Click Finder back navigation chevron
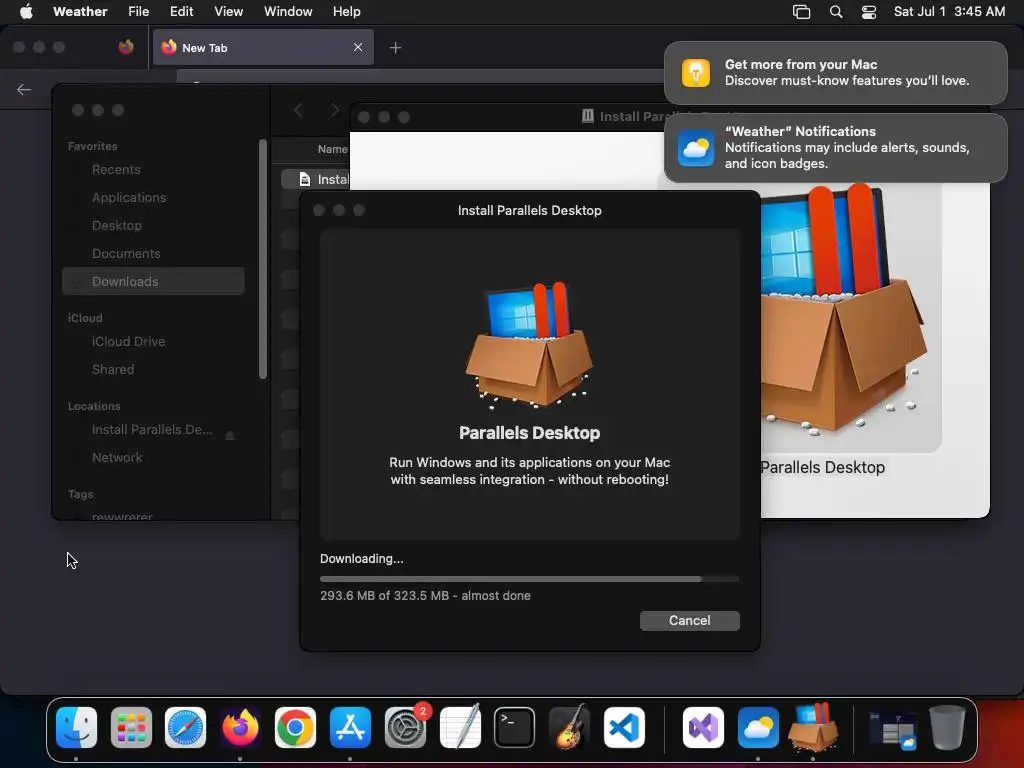This screenshot has height=768, width=1024. click(x=298, y=110)
